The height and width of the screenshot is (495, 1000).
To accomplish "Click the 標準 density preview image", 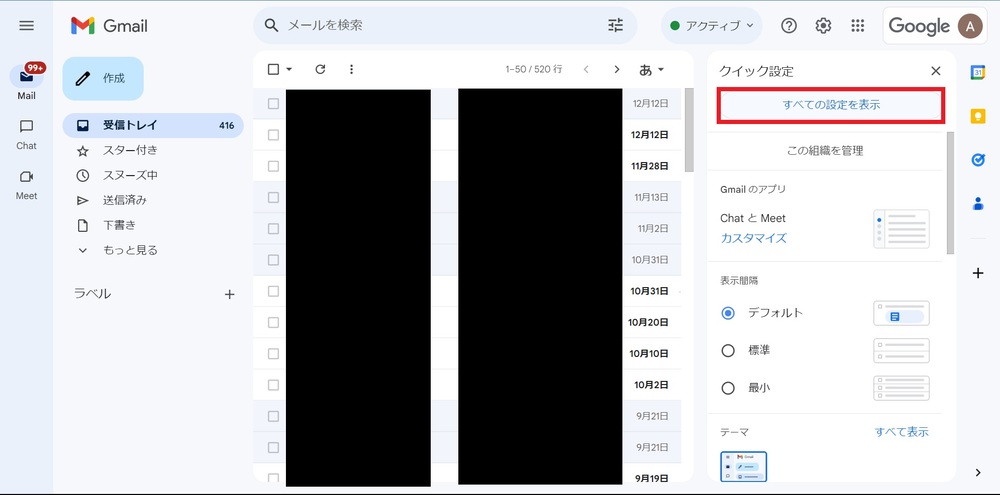I will 901,350.
